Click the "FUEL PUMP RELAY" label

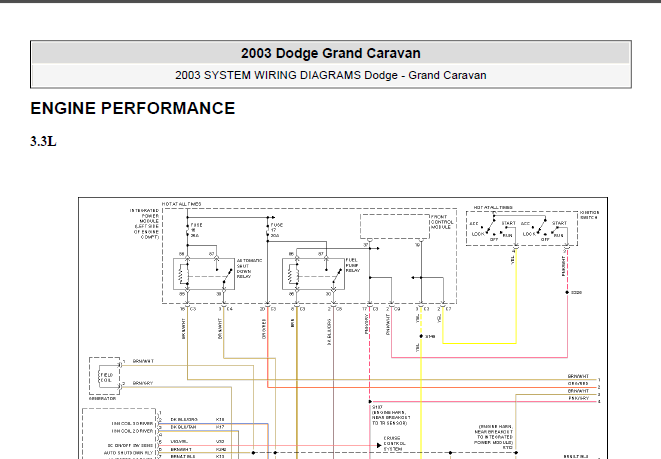tap(353, 266)
